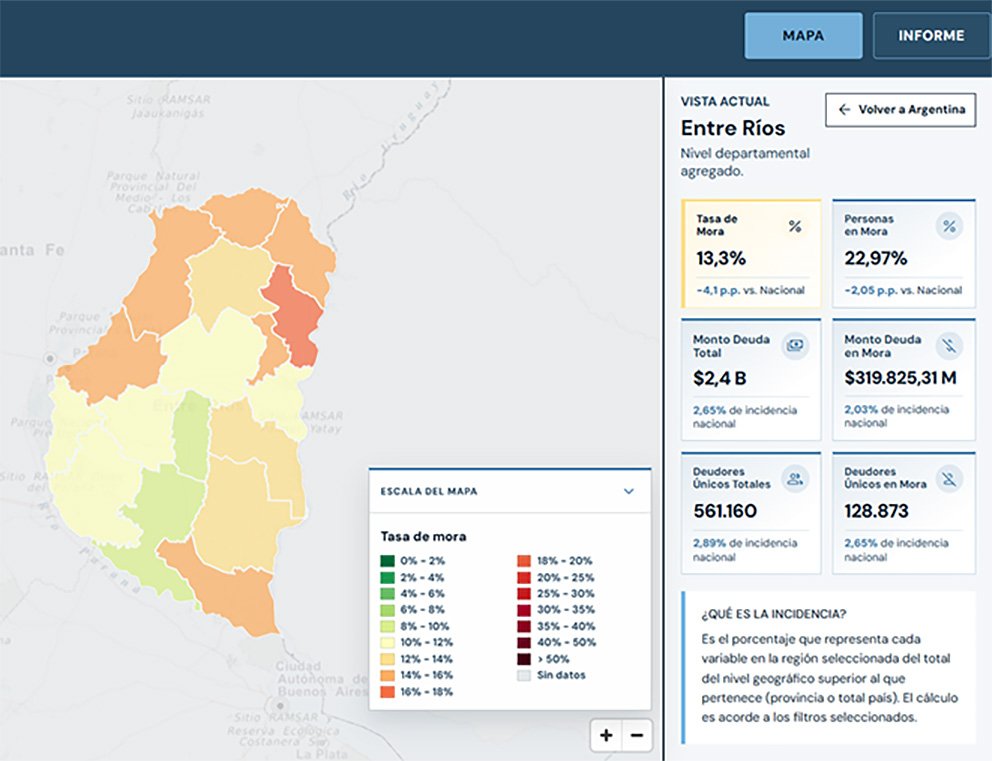Click Volver a Argentina button
The height and width of the screenshot is (761, 992).
point(900,109)
